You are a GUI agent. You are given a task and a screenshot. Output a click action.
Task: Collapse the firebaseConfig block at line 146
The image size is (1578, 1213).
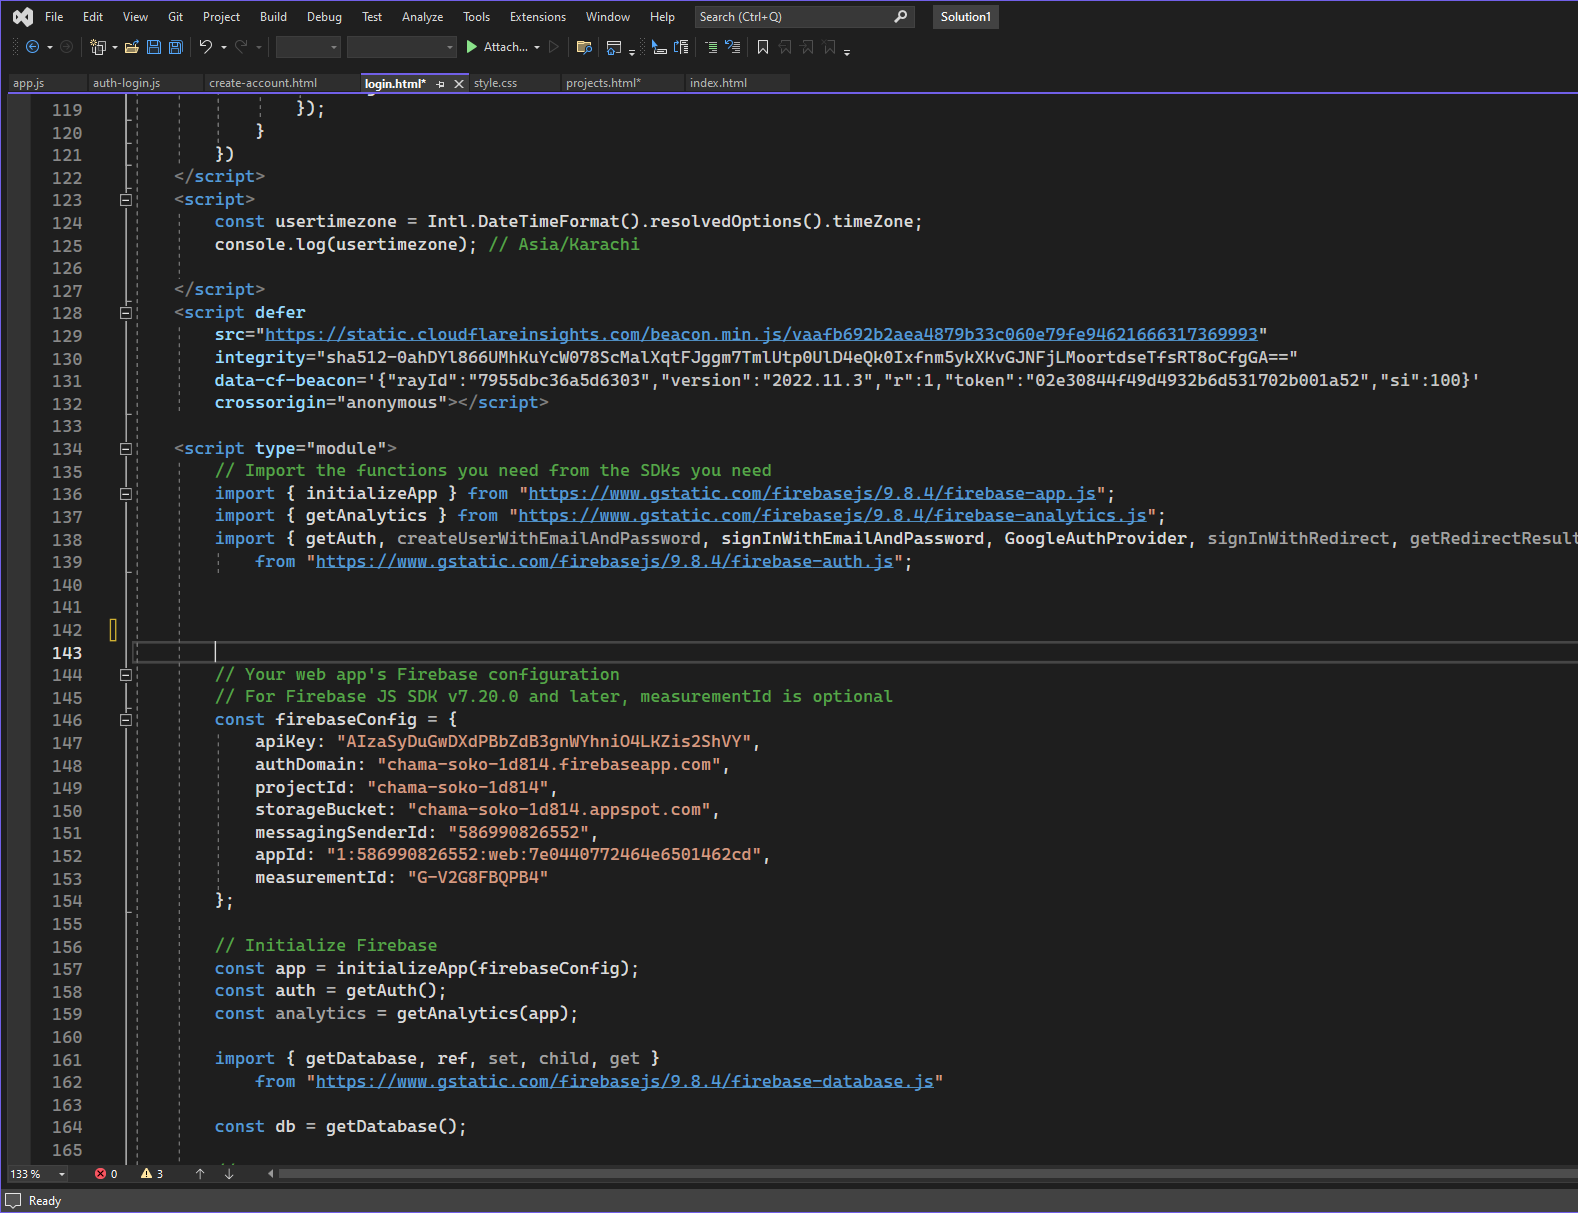[126, 720]
